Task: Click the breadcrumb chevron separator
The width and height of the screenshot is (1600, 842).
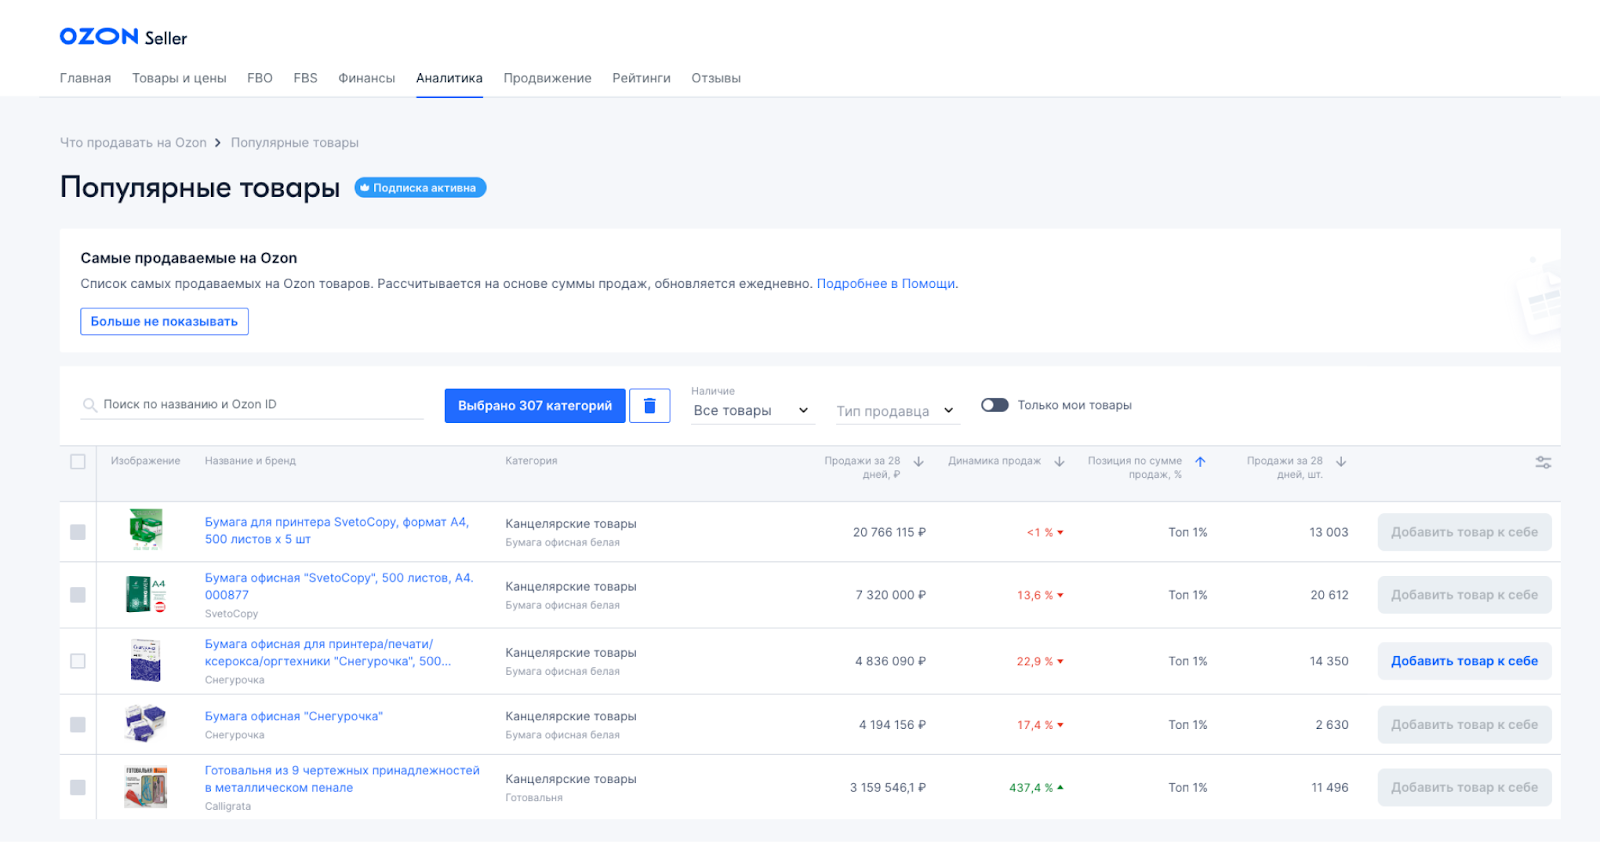Action: [218, 143]
